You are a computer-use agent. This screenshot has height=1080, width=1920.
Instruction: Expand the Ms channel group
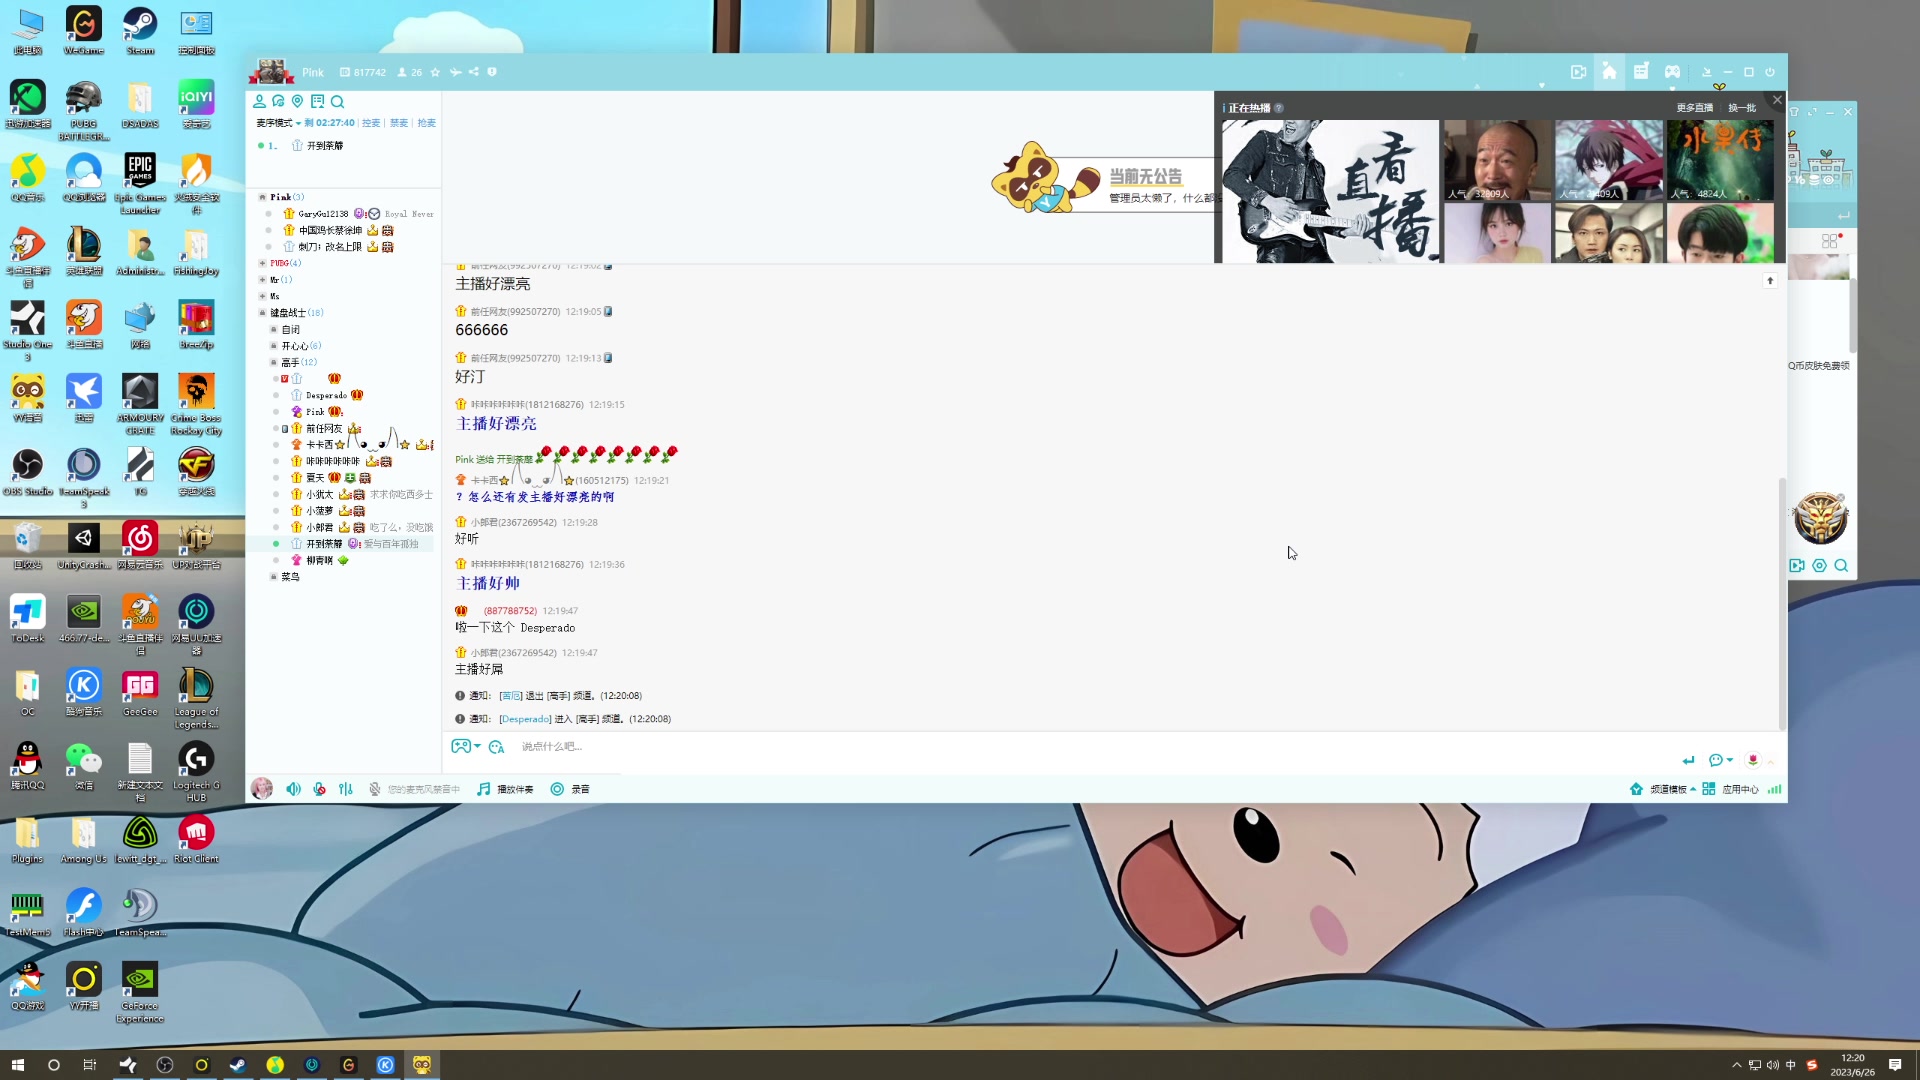262,296
